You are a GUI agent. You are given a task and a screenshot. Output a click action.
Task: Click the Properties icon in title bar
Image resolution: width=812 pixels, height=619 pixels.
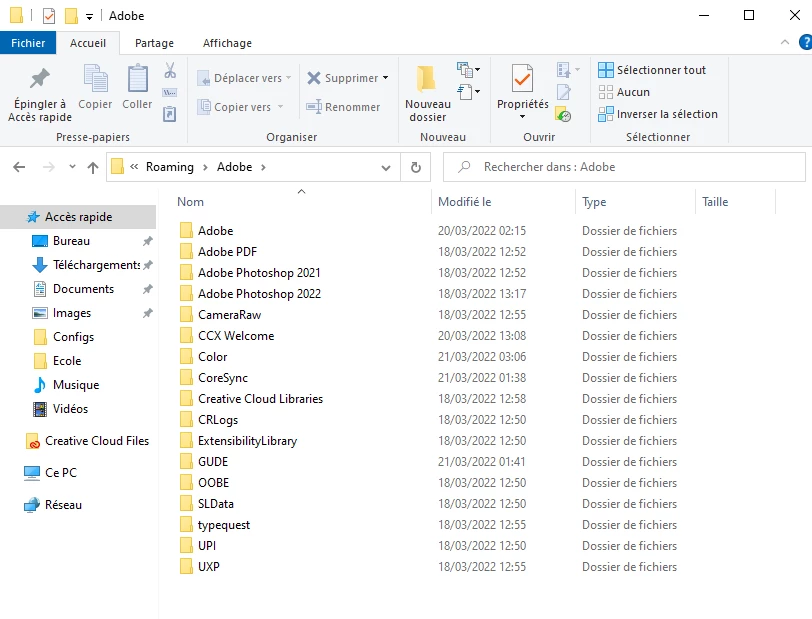49,16
